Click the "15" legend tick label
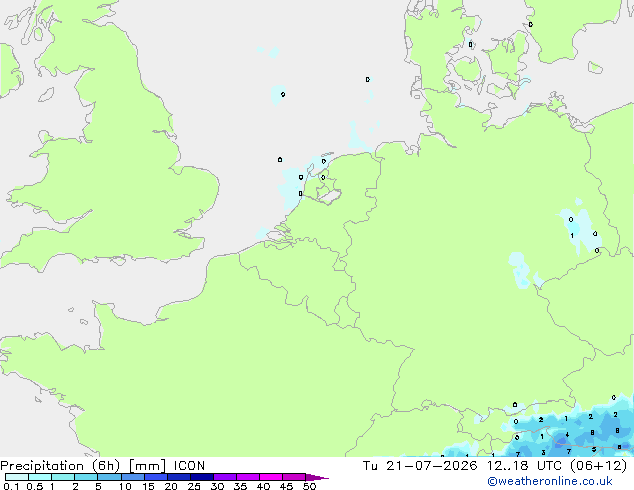The height and width of the screenshot is (490, 634). pyautogui.click(x=148, y=486)
